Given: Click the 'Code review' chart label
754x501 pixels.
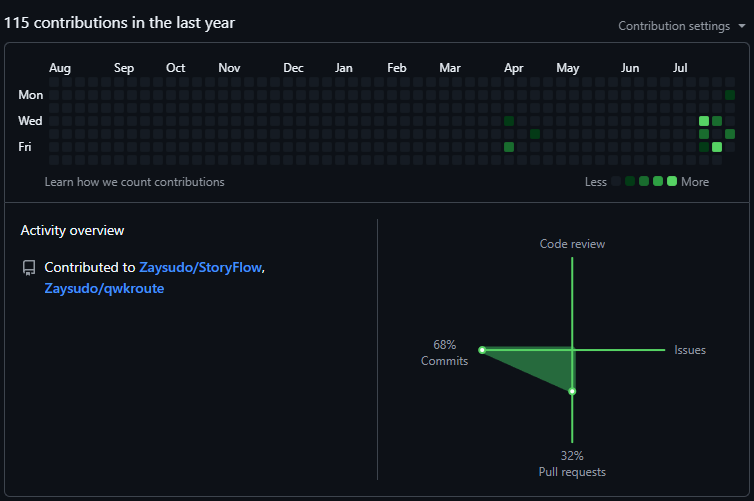Looking at the screenshot, I should tap(572, 244).
